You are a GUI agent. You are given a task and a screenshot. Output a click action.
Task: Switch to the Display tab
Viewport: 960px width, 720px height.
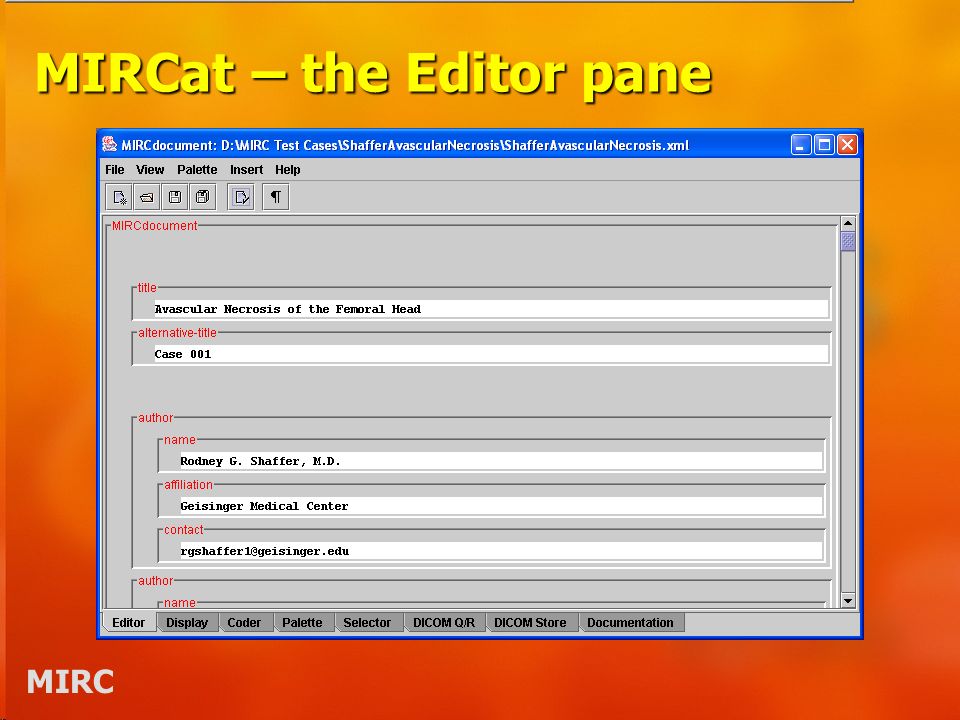coord(187,623)
